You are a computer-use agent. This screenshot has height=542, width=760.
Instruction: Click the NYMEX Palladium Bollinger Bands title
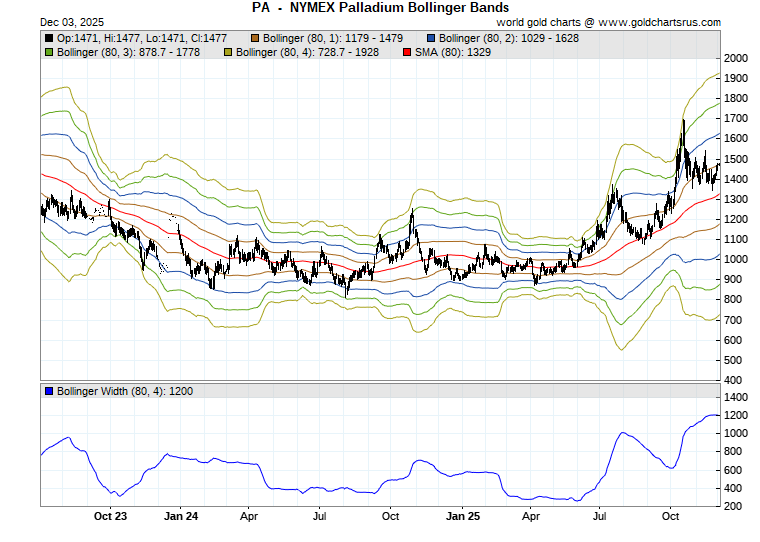[x=379, y=8]
